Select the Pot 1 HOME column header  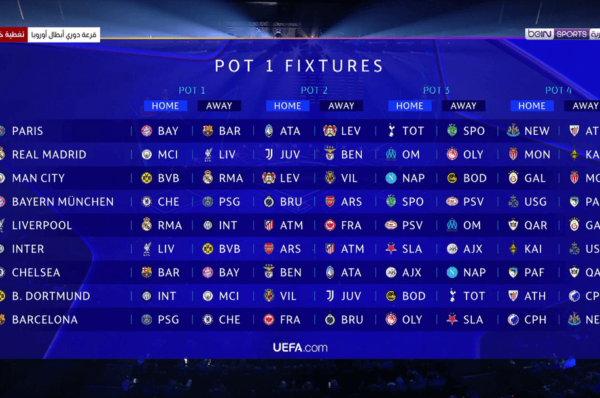(165, 106)
